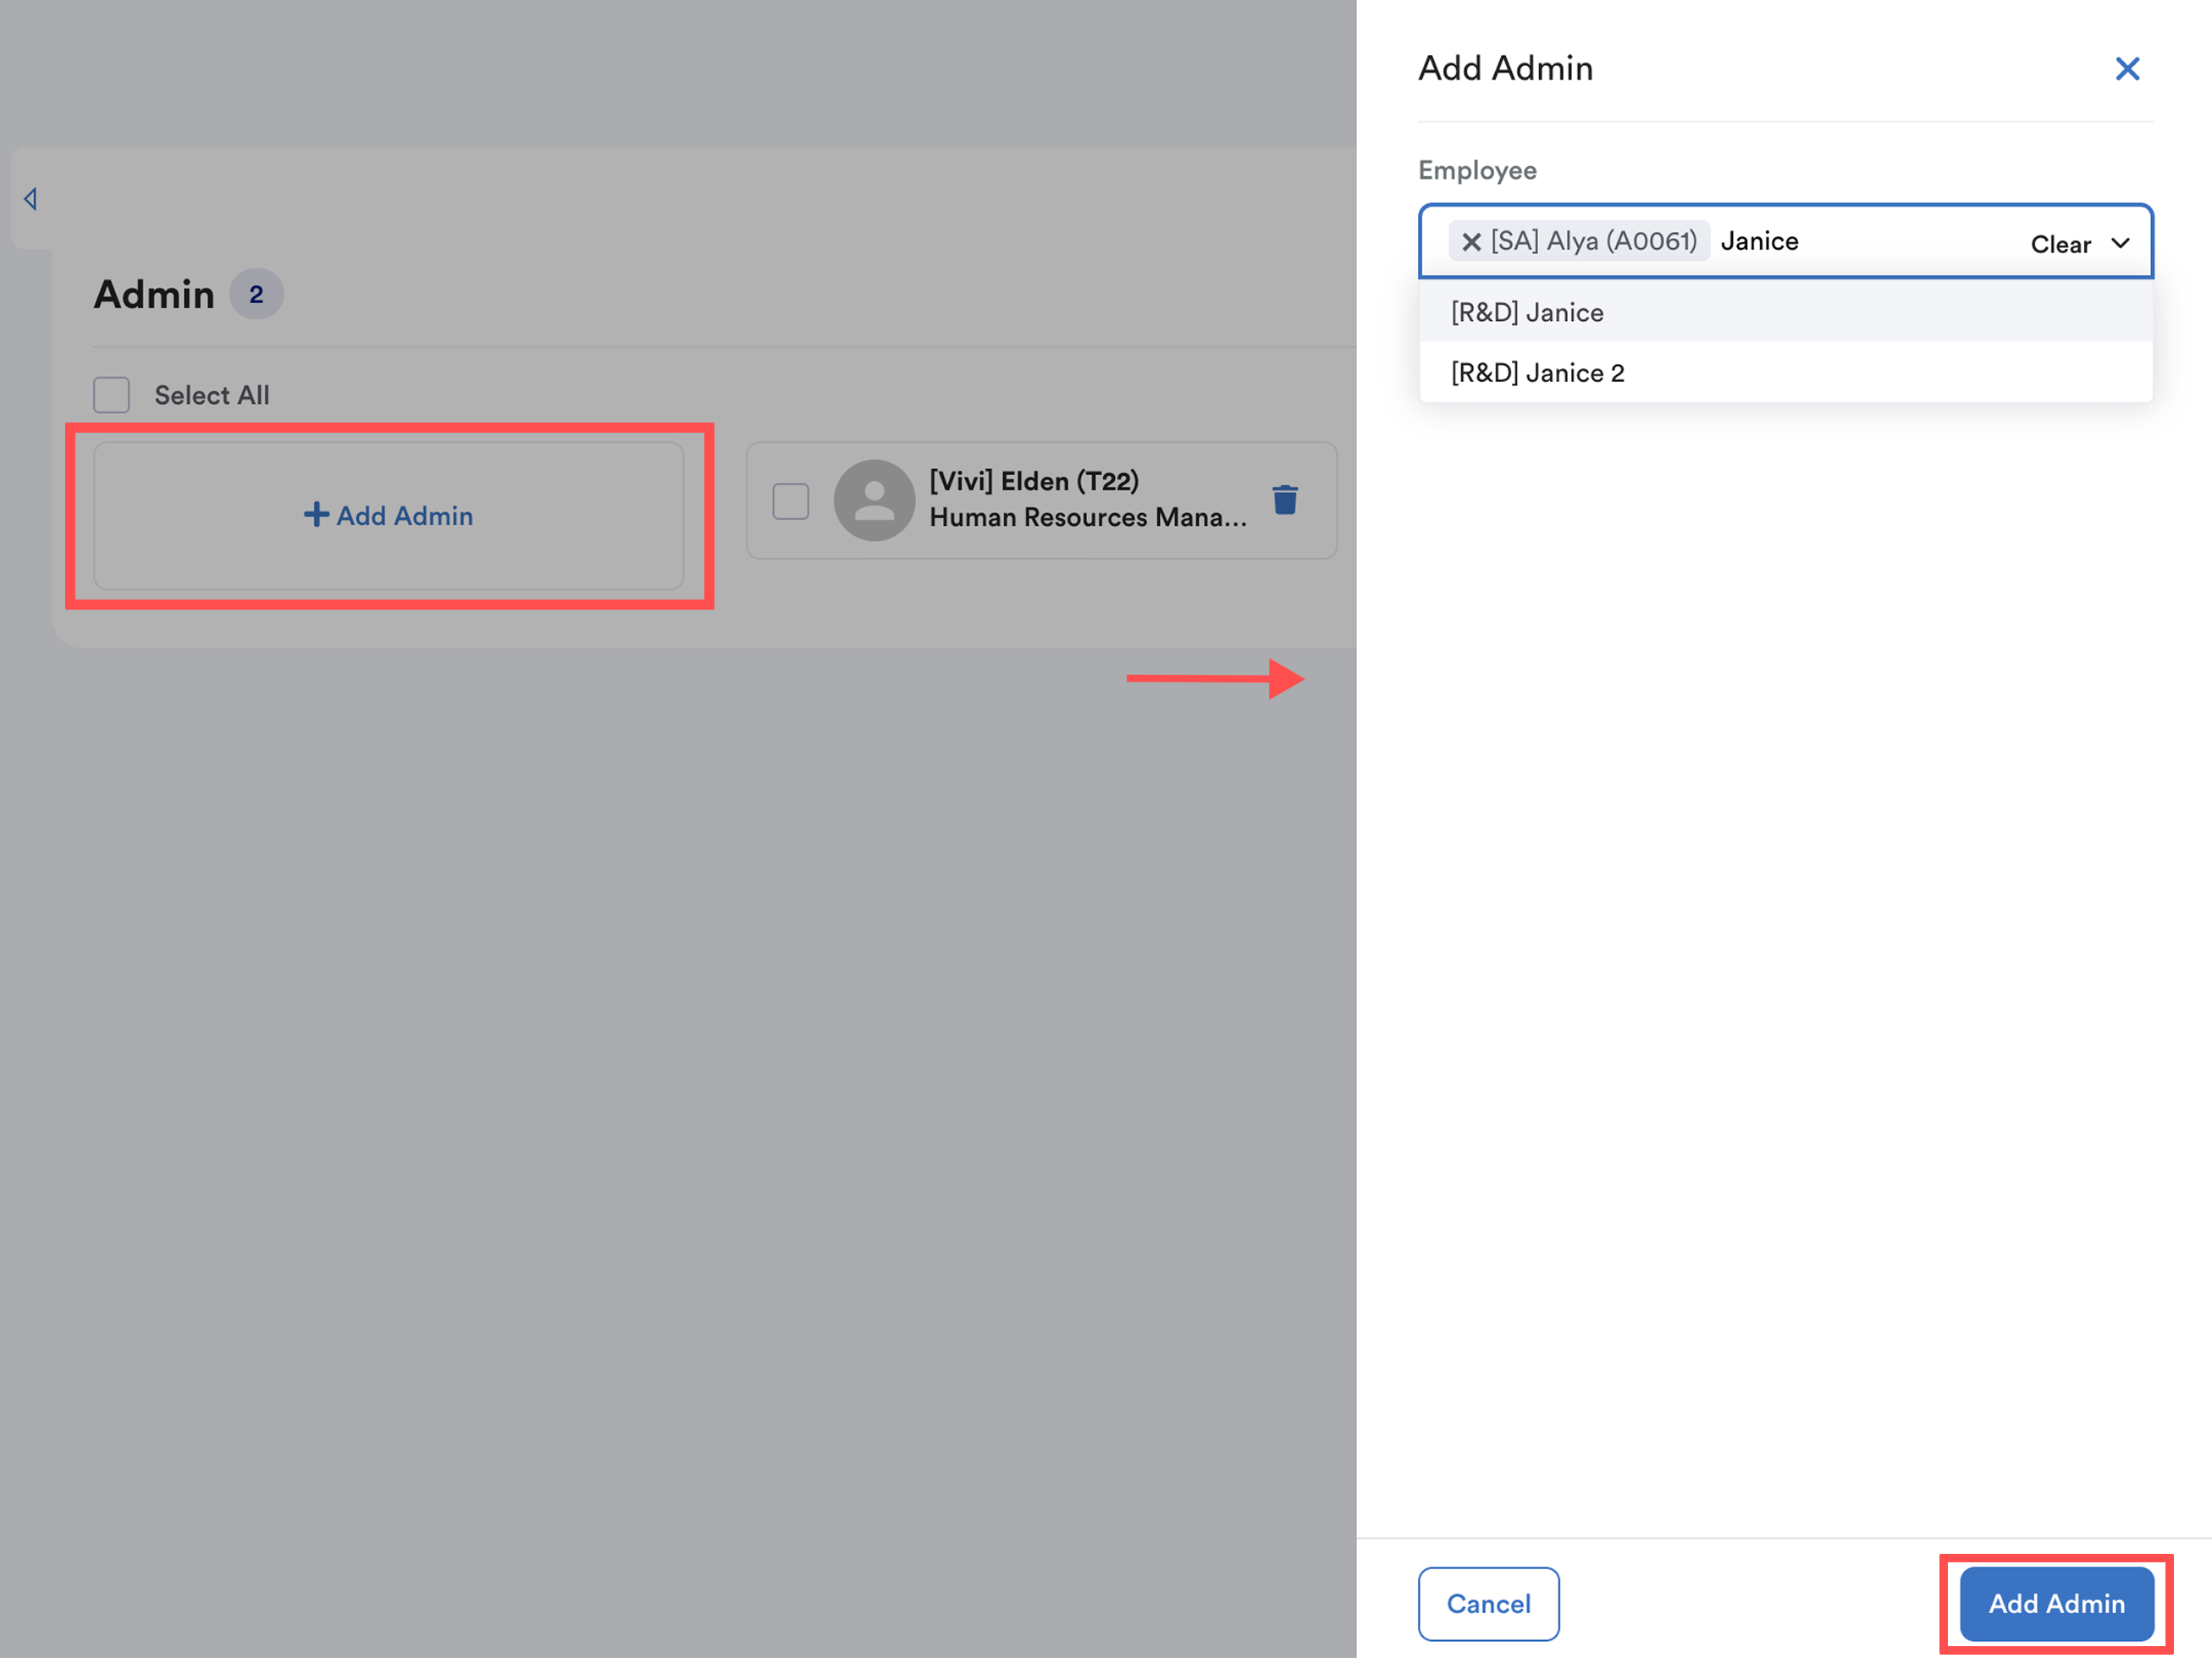
Task: Click the typed Janice search text
Action: [1759, 242]
